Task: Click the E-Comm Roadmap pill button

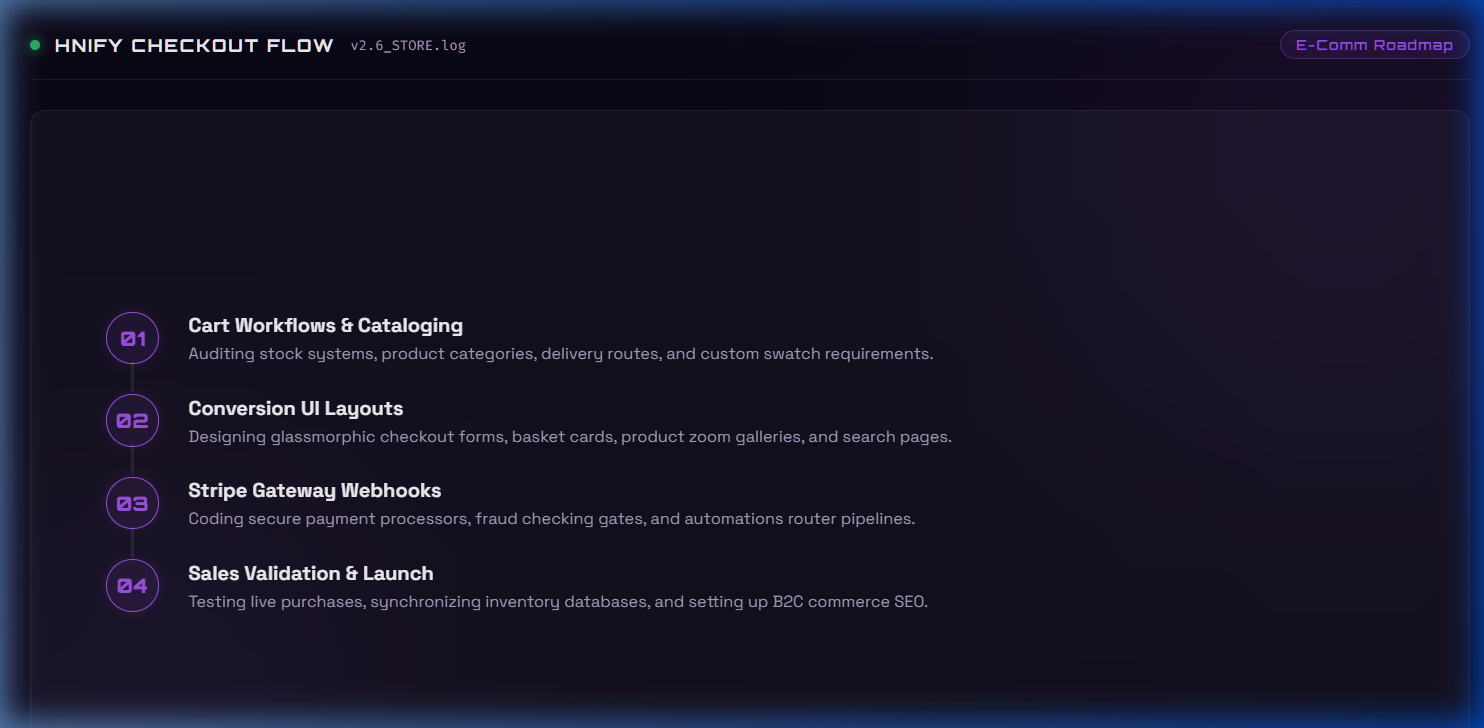Action: tap(1374, 45)
